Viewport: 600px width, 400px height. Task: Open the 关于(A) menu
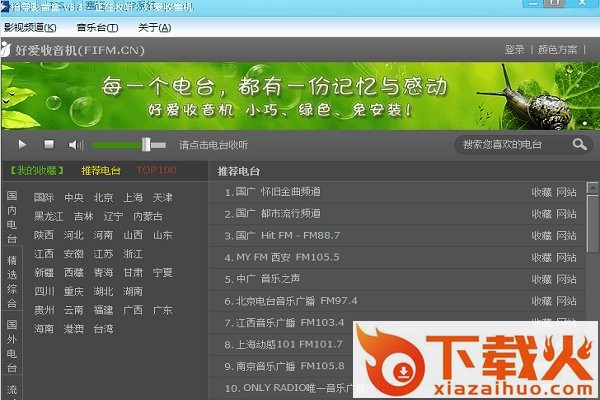(155, 28)
